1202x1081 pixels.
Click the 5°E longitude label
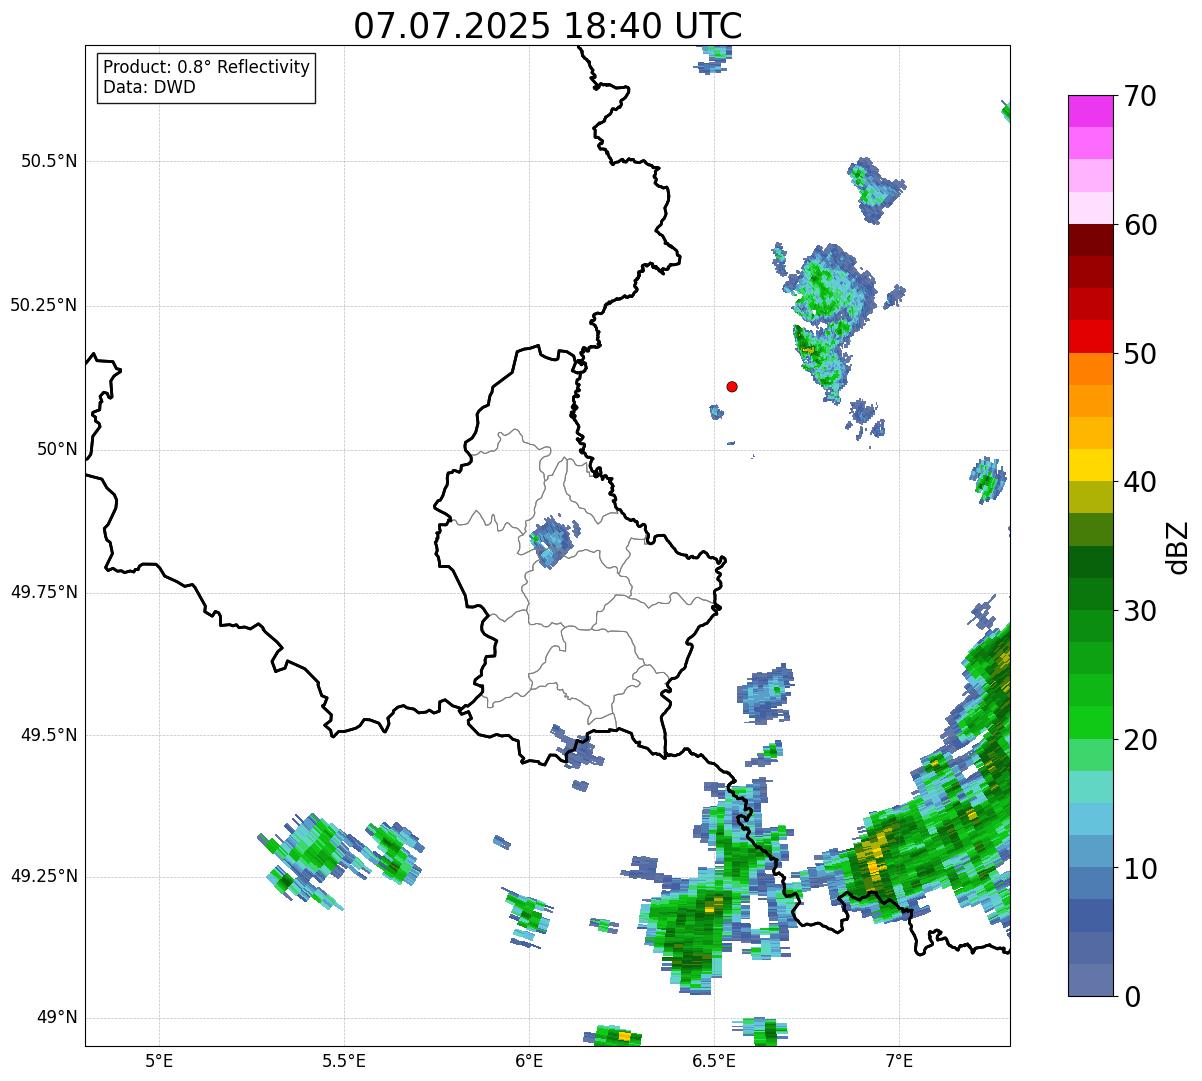coord(159,1061)
